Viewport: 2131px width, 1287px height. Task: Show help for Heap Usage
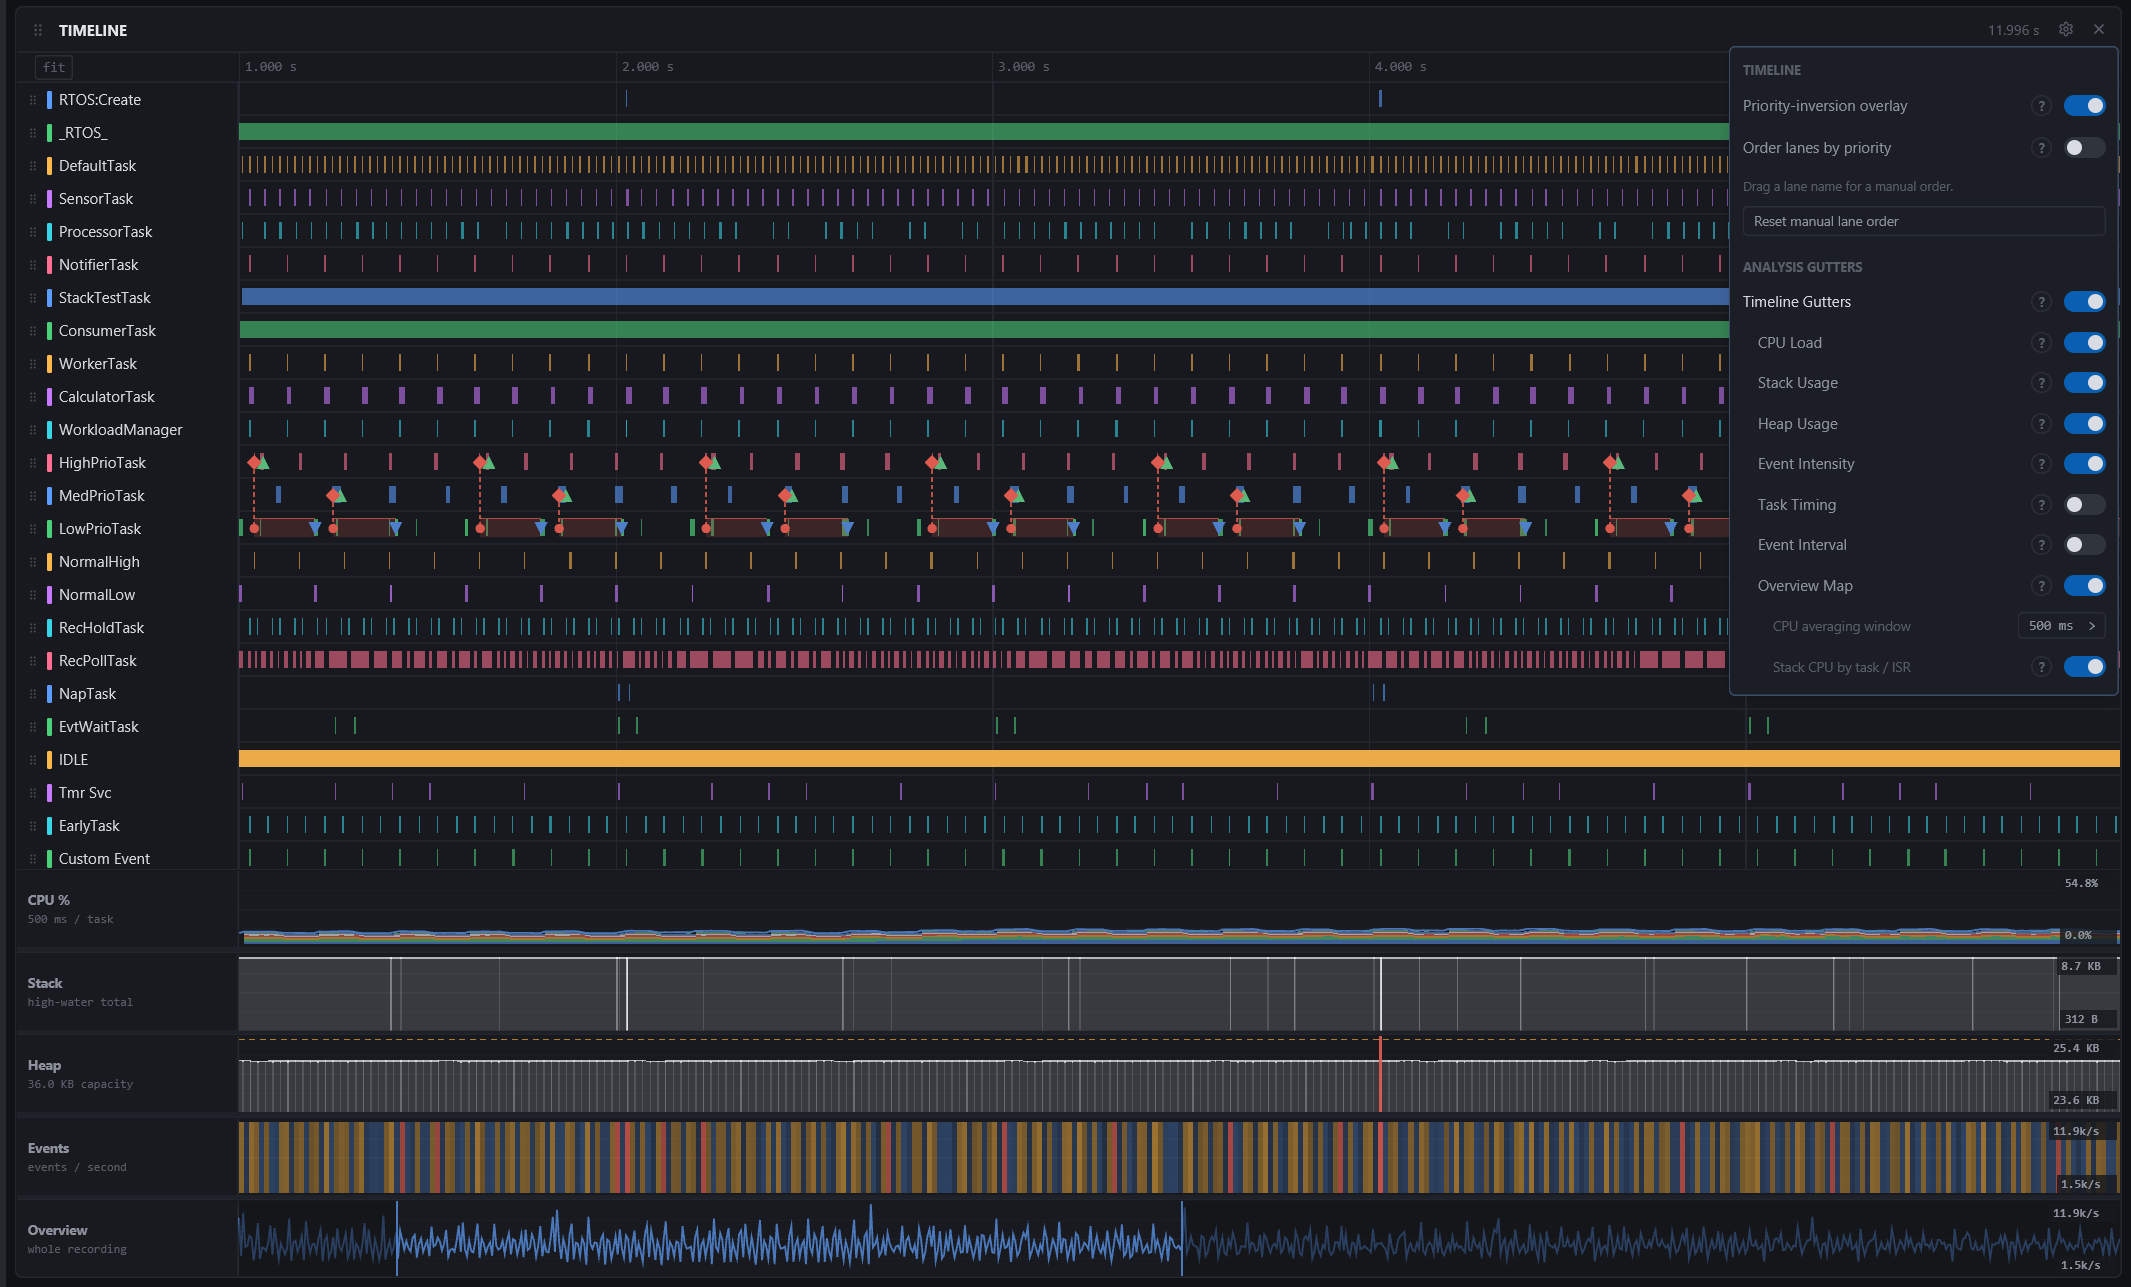(2042, 424)
